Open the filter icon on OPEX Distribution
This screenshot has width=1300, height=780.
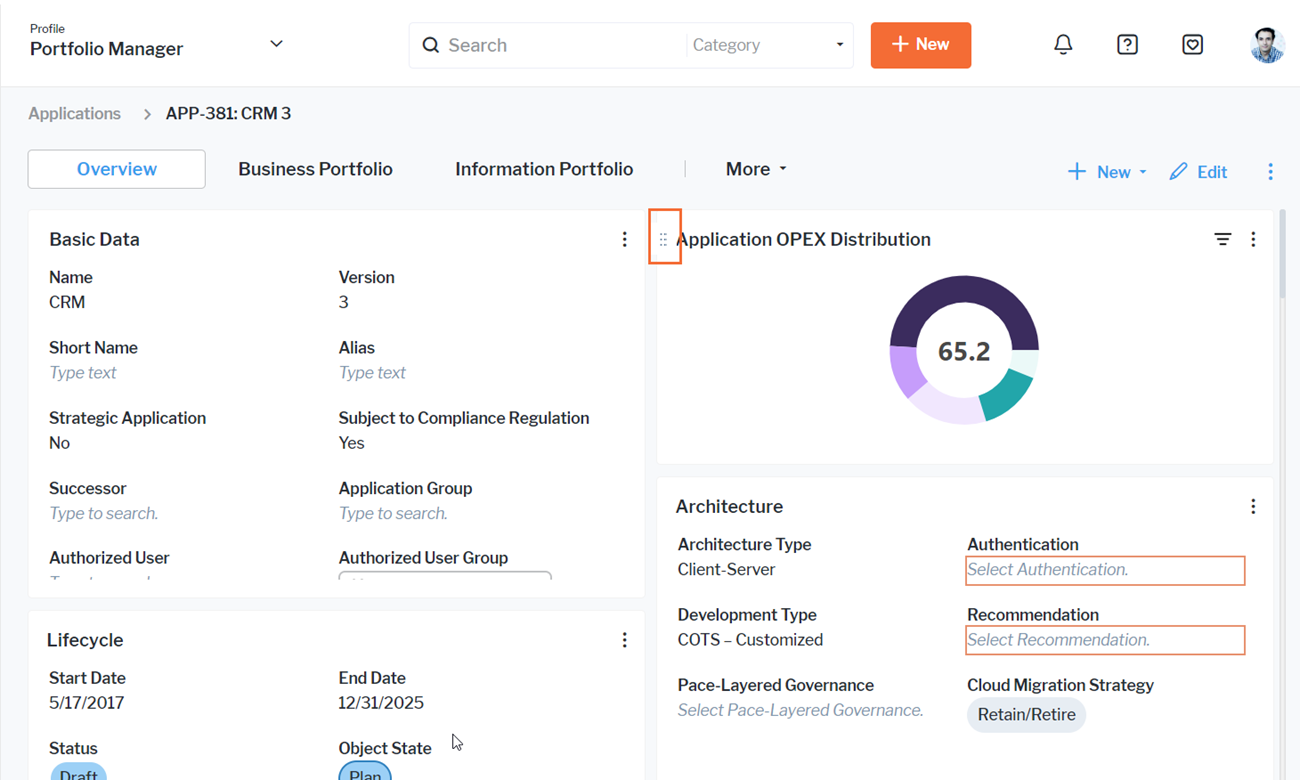1222,239
